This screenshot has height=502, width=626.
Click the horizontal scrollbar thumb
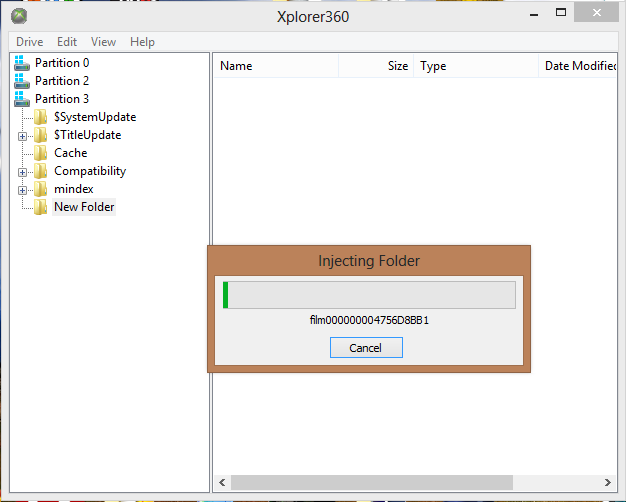372,482
